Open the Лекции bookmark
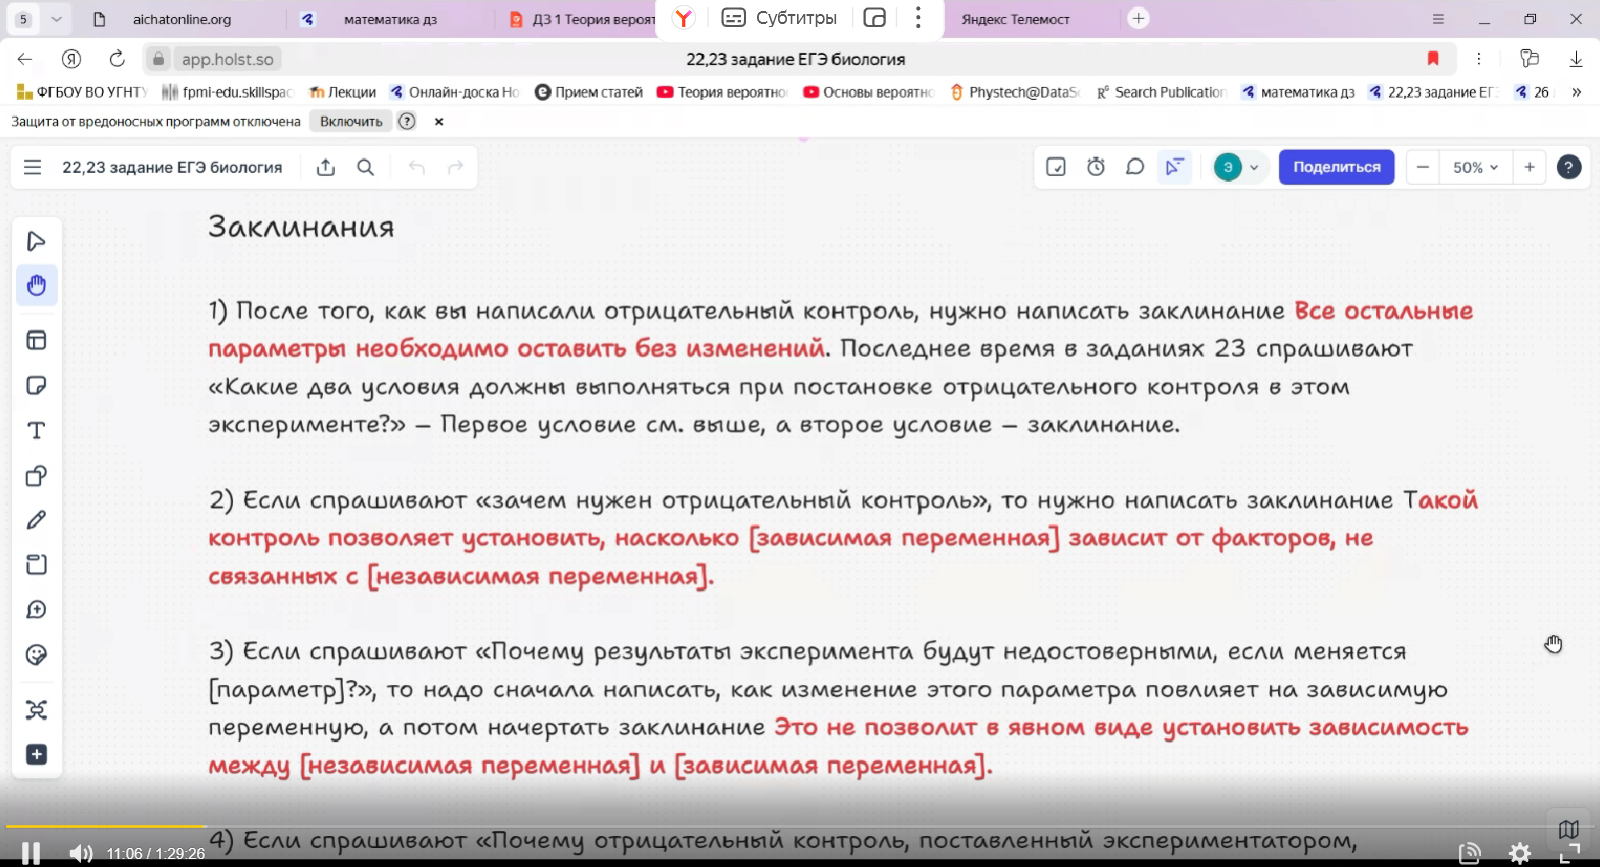 click(343, 92)
